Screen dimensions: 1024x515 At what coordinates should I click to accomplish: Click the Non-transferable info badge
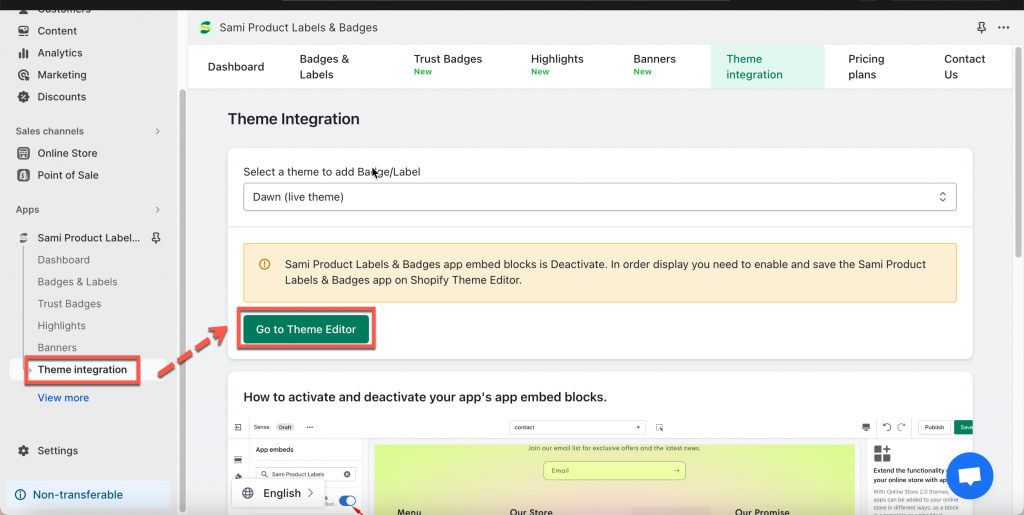point(88,495)
